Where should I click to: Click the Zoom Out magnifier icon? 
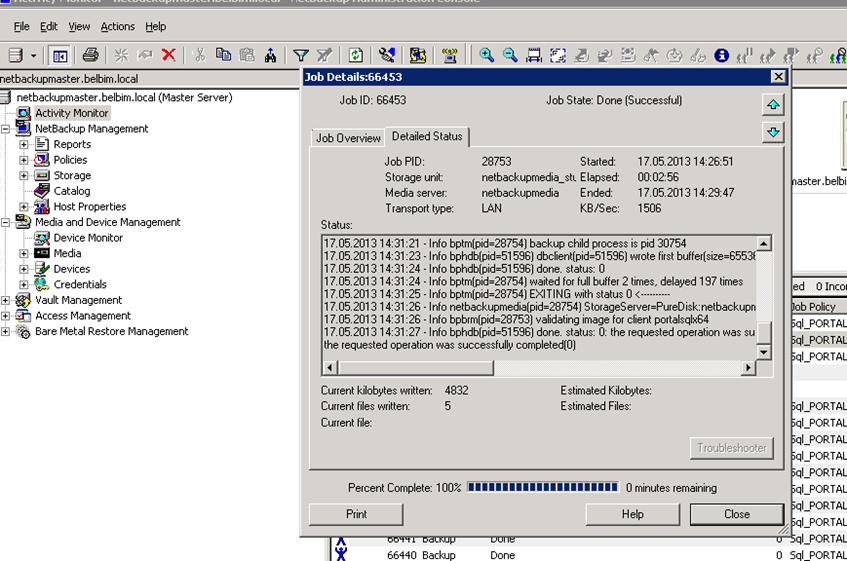(510, 55)
